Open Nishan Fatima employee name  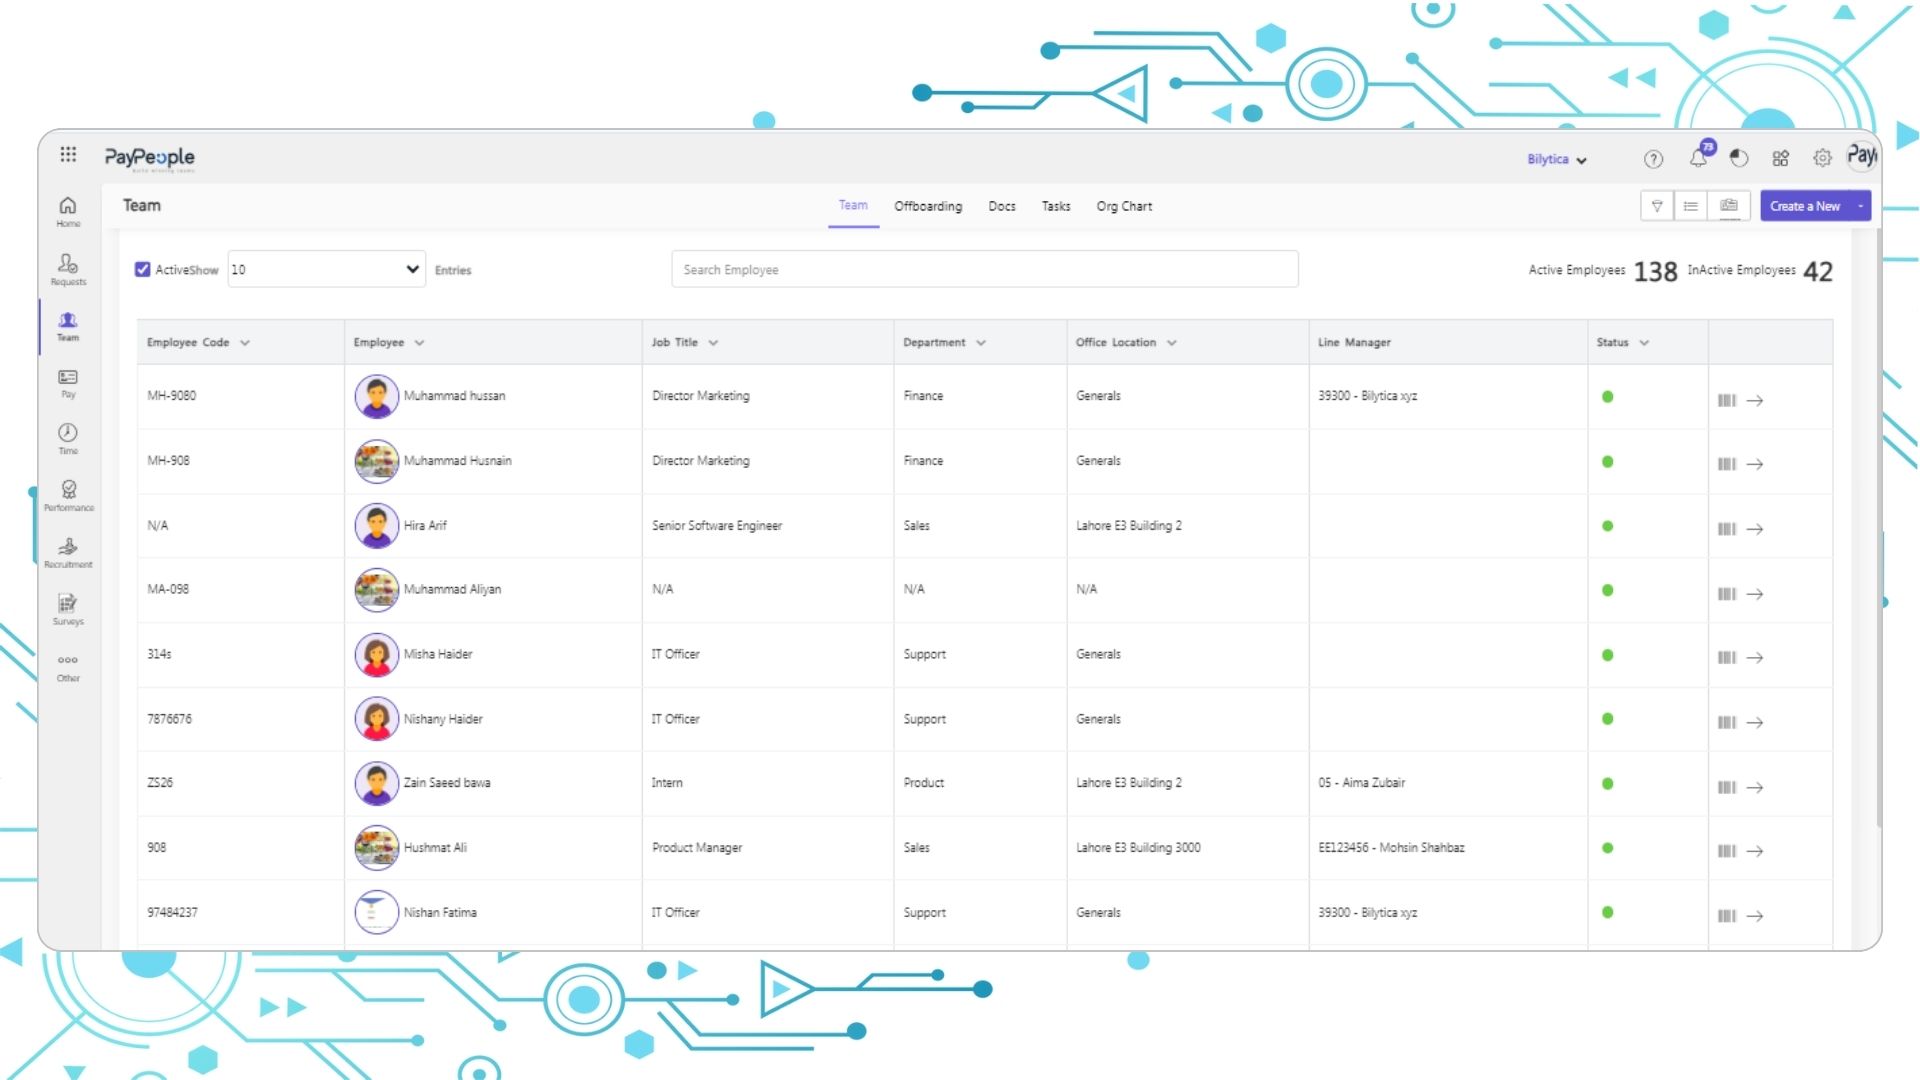coord(440,912)
